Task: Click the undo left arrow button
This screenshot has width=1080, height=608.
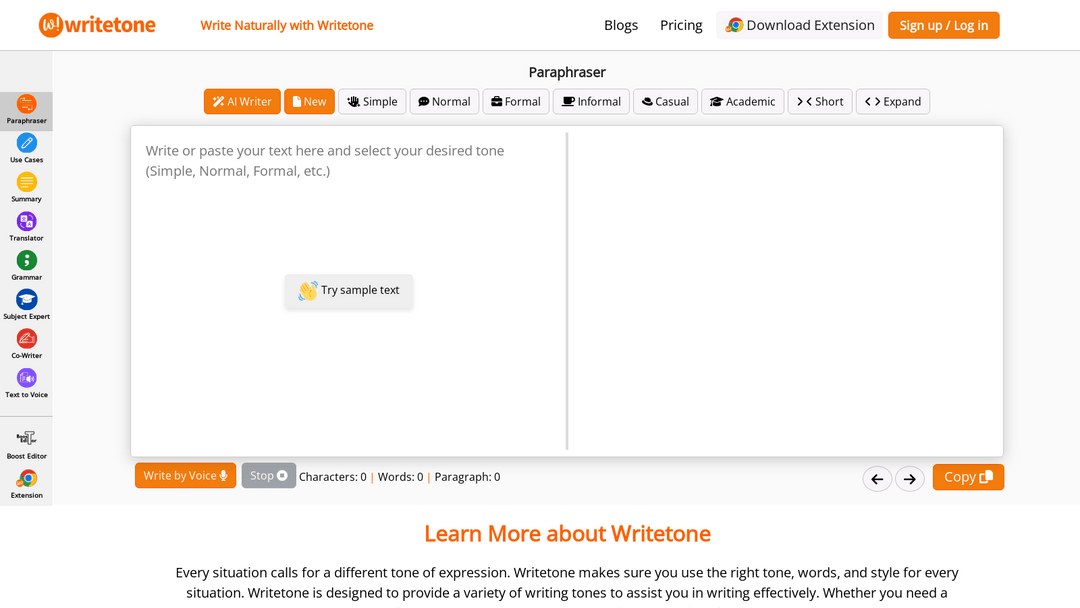Action: coord(877,479)
